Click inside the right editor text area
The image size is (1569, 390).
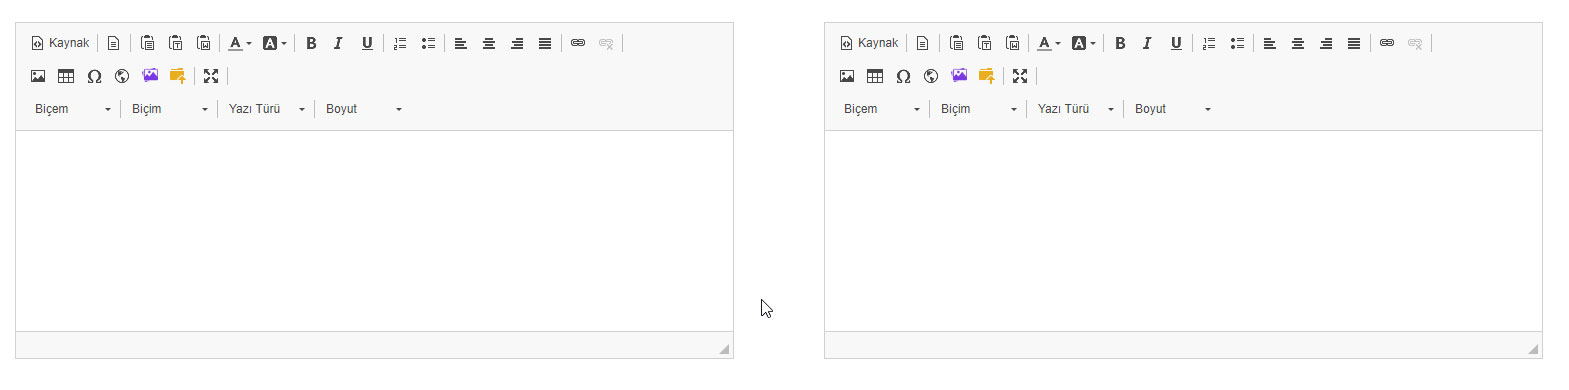click(1183, 231)
